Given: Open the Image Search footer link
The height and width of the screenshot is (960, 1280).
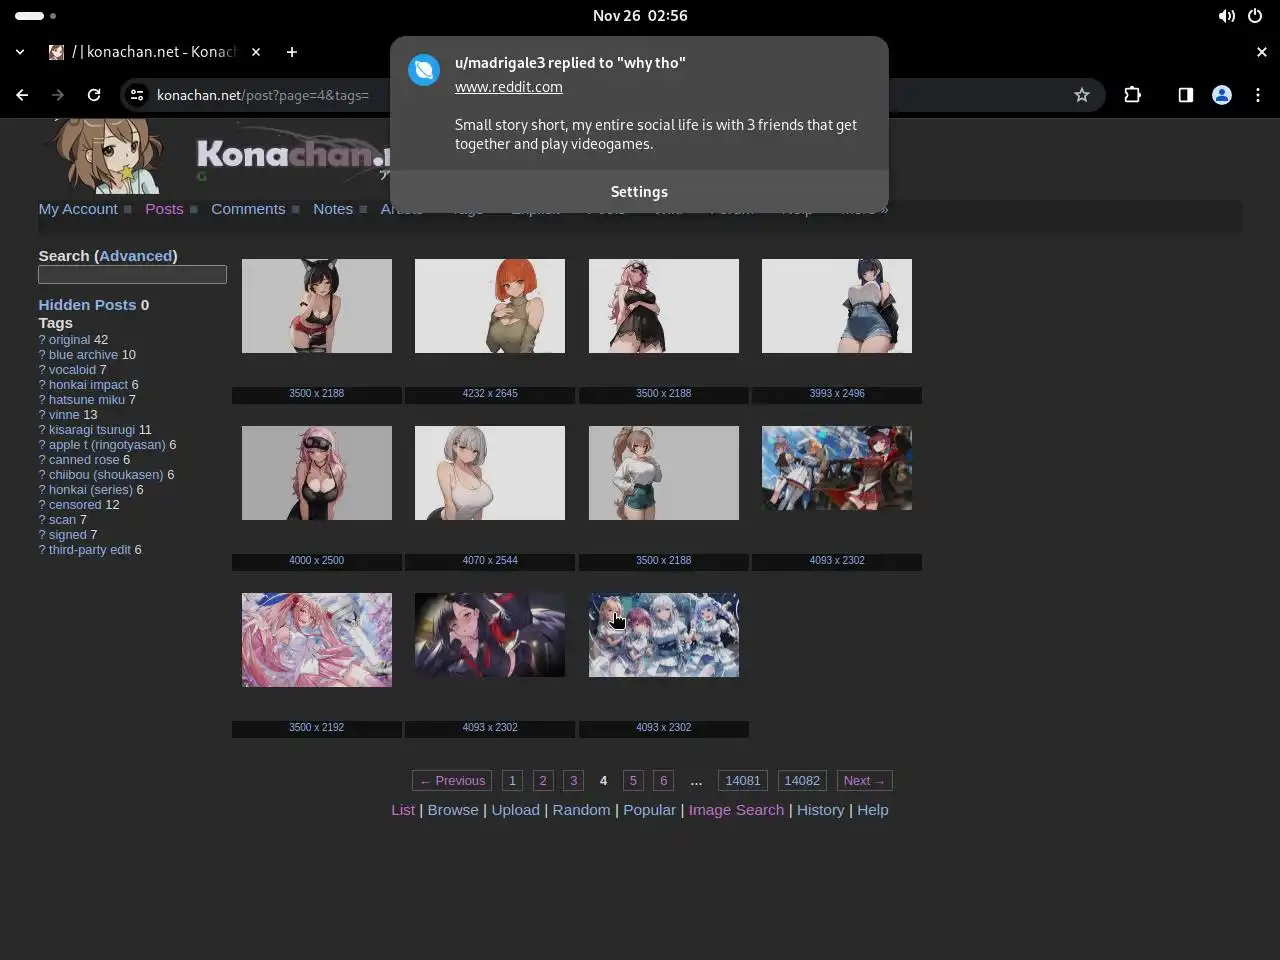Looking at the screenshot, I should 736,810.
